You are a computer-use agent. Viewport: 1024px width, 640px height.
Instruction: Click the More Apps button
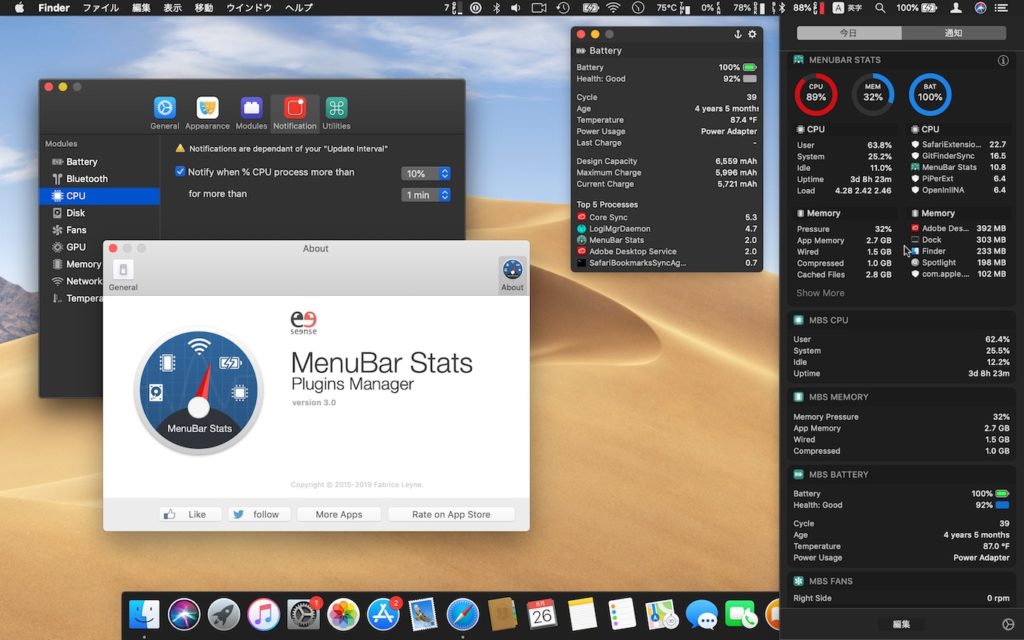click(339, 514)
